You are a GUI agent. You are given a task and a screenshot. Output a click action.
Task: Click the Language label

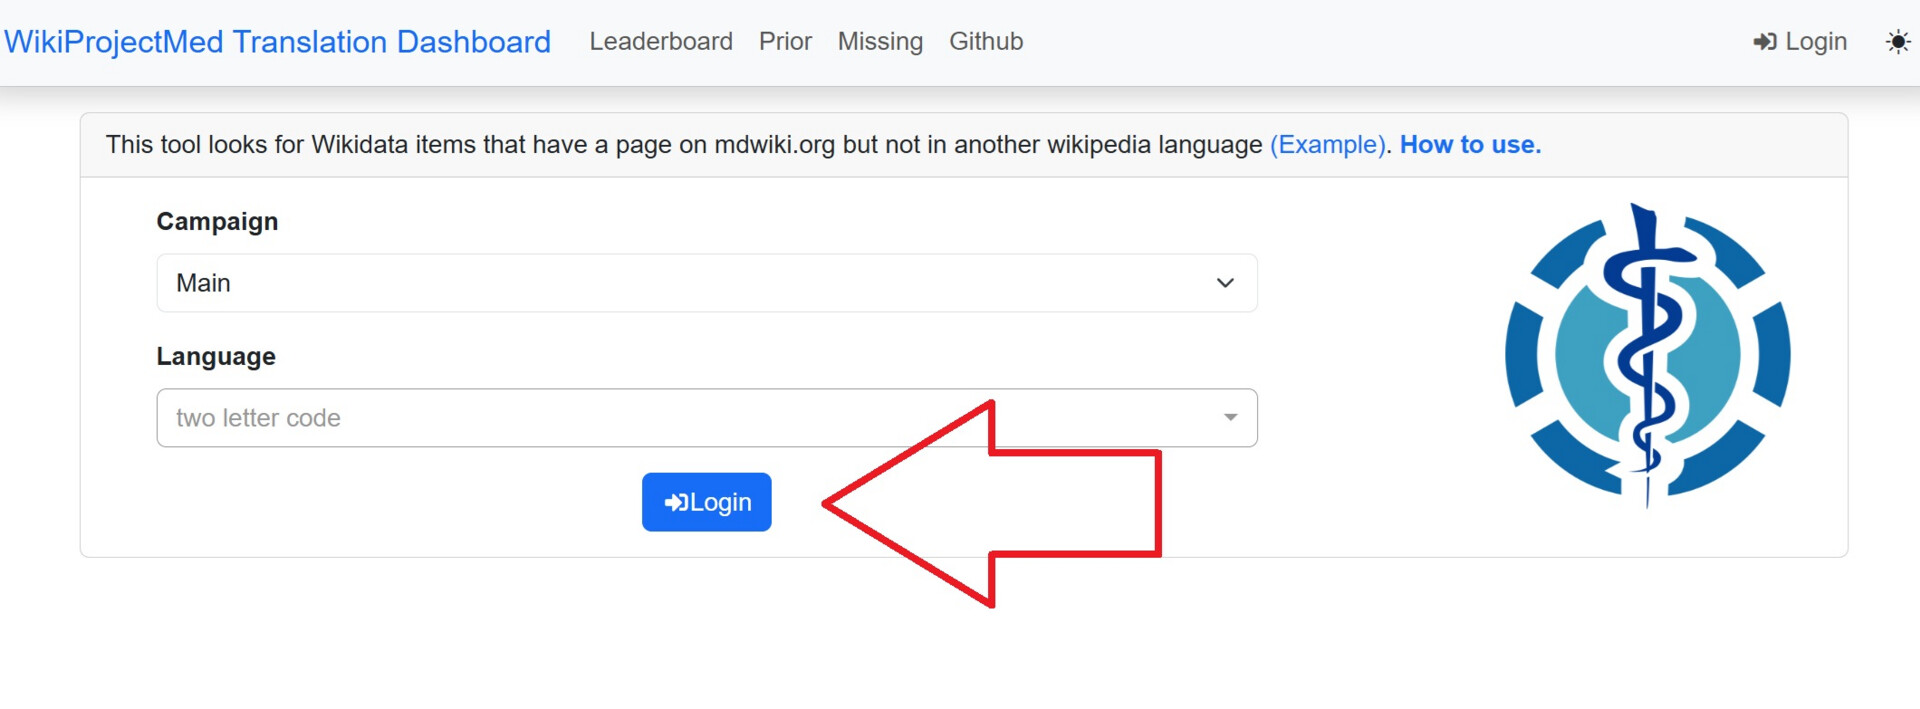coord(216,357)
